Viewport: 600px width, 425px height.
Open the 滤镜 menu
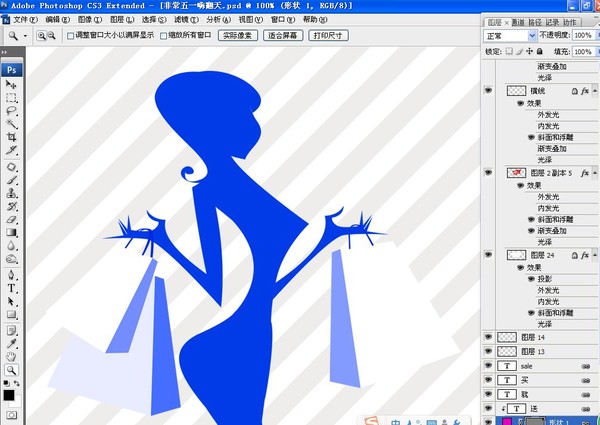coord(186,20)
